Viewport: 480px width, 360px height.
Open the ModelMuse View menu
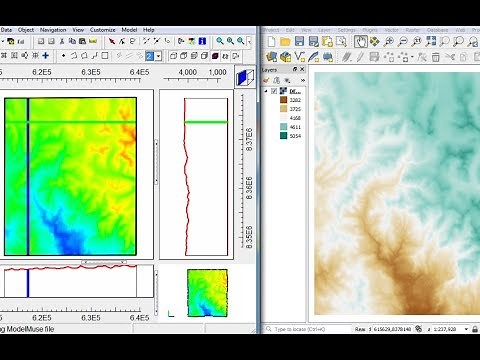tap(78, 30)
